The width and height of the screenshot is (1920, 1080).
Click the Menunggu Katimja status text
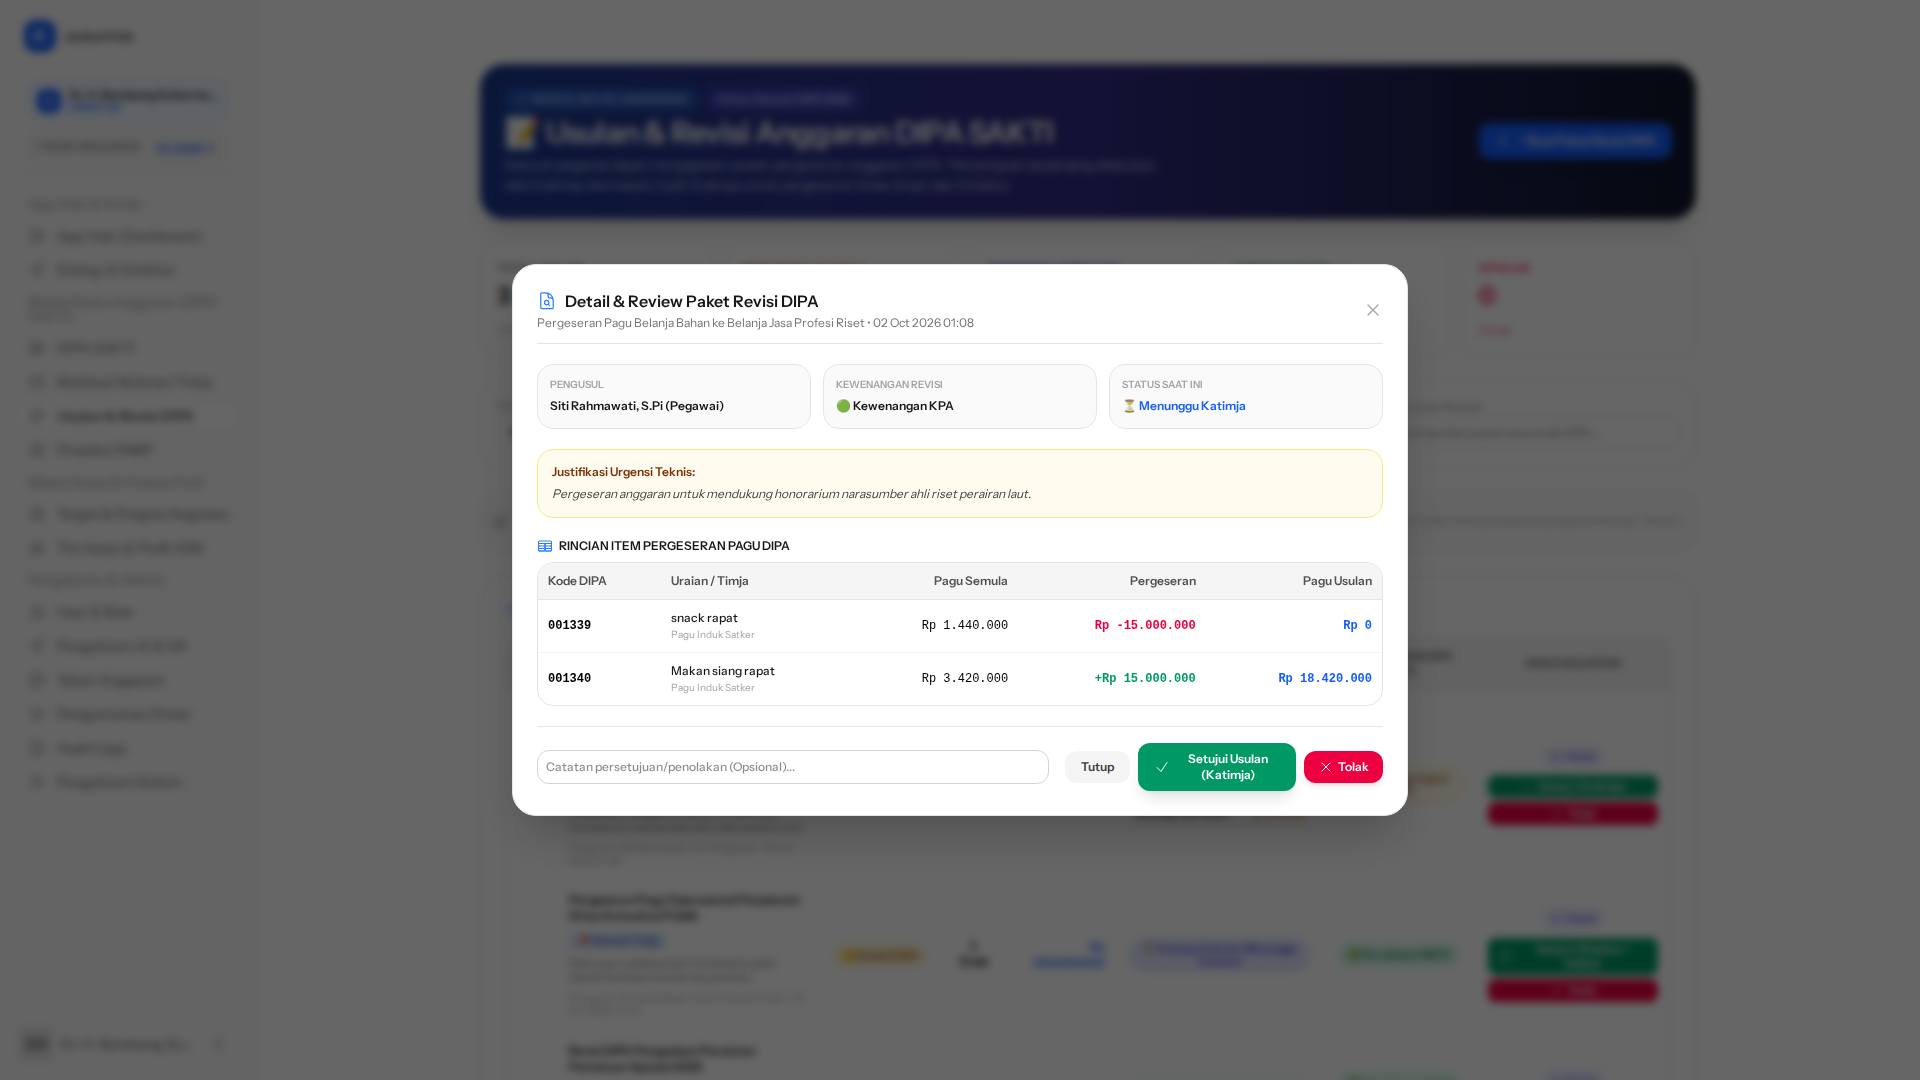pyautogui.click(x=1192, y=406)
